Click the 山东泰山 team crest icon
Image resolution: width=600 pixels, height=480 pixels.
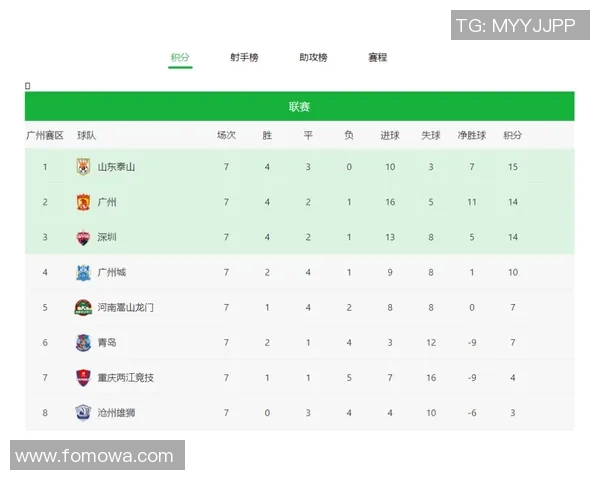click(83, 167)
